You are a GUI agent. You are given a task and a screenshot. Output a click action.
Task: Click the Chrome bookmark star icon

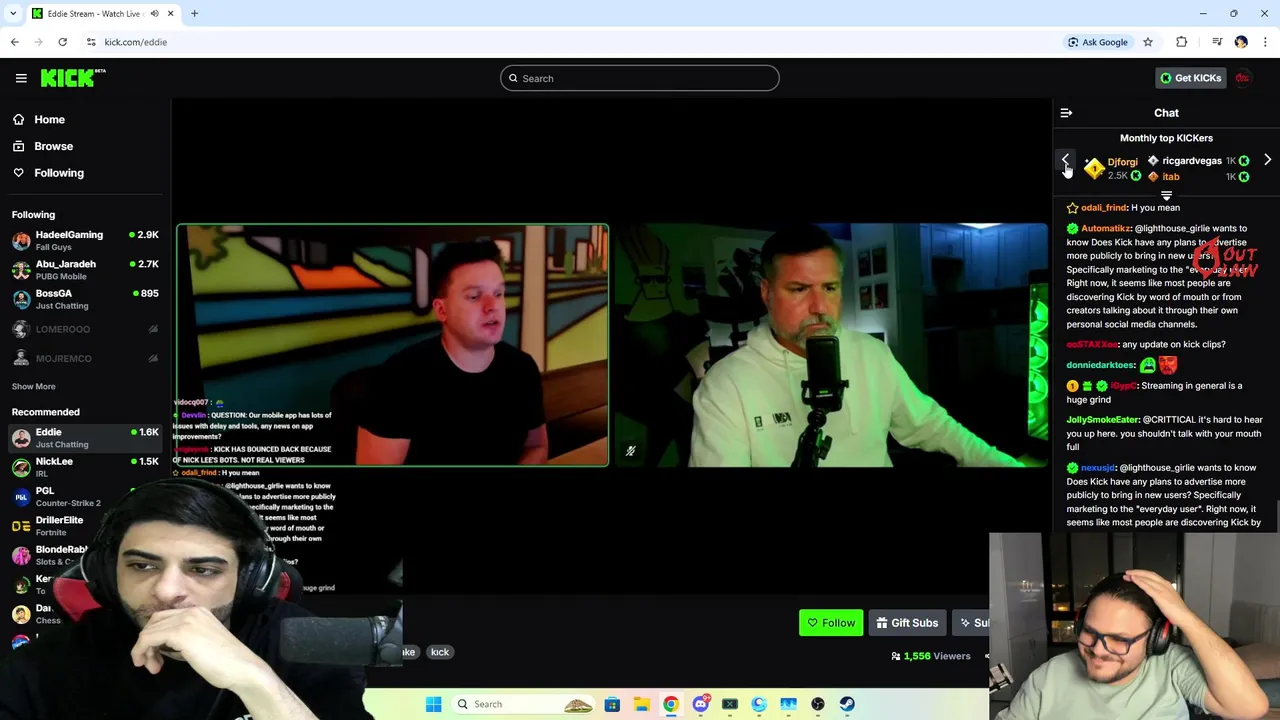[x=1148, y=42]
